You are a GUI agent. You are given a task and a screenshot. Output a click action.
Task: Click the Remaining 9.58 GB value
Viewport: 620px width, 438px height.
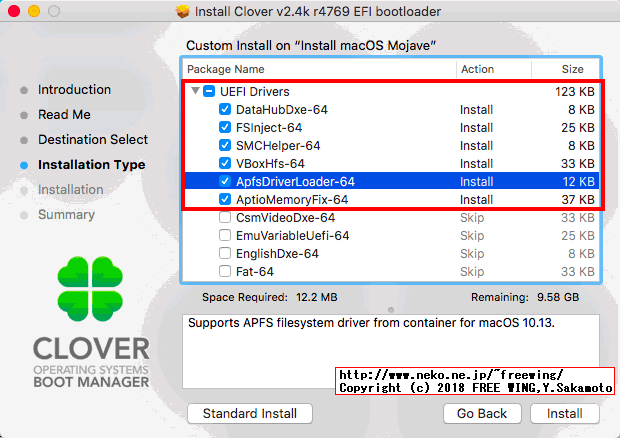click(x=558, y=297)
